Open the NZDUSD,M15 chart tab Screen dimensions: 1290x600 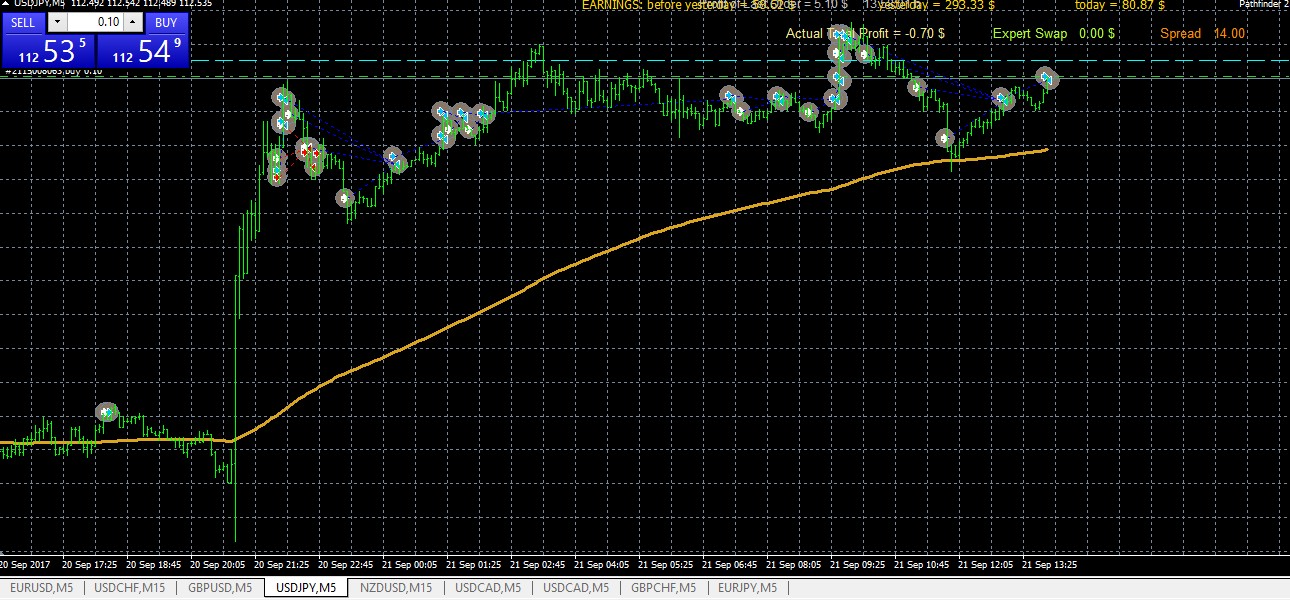tap(396, 588)
